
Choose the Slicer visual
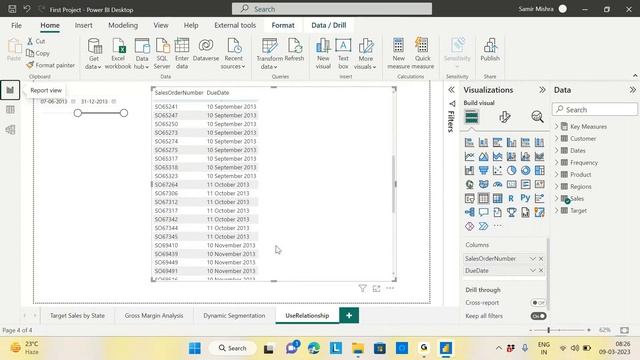coord(469,198)
